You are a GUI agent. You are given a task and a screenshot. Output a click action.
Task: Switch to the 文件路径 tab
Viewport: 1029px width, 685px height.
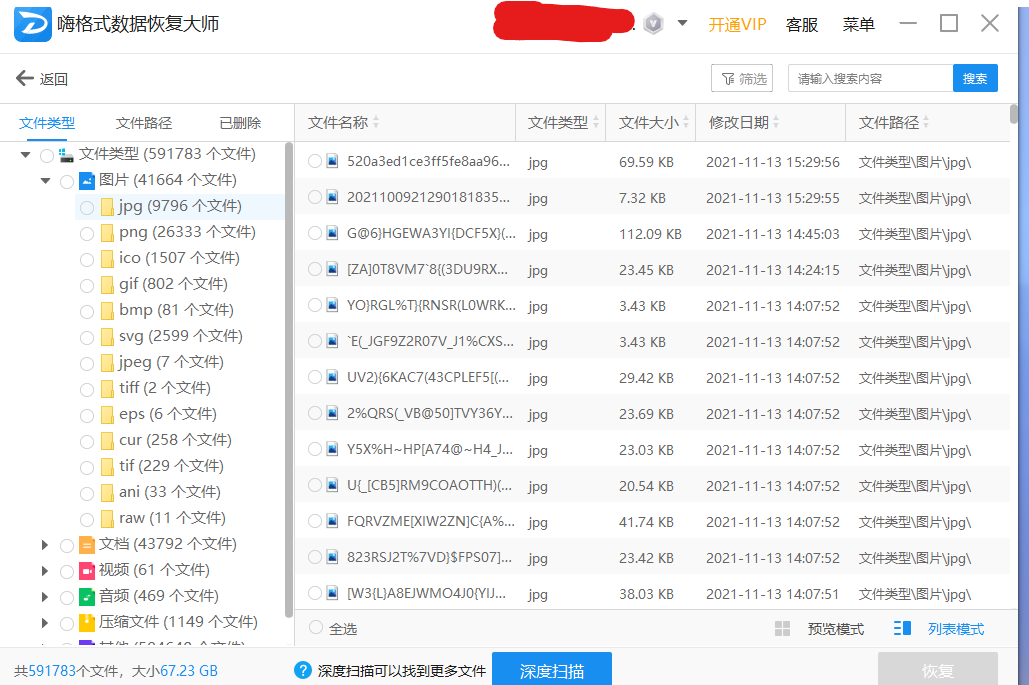[144, 123]
